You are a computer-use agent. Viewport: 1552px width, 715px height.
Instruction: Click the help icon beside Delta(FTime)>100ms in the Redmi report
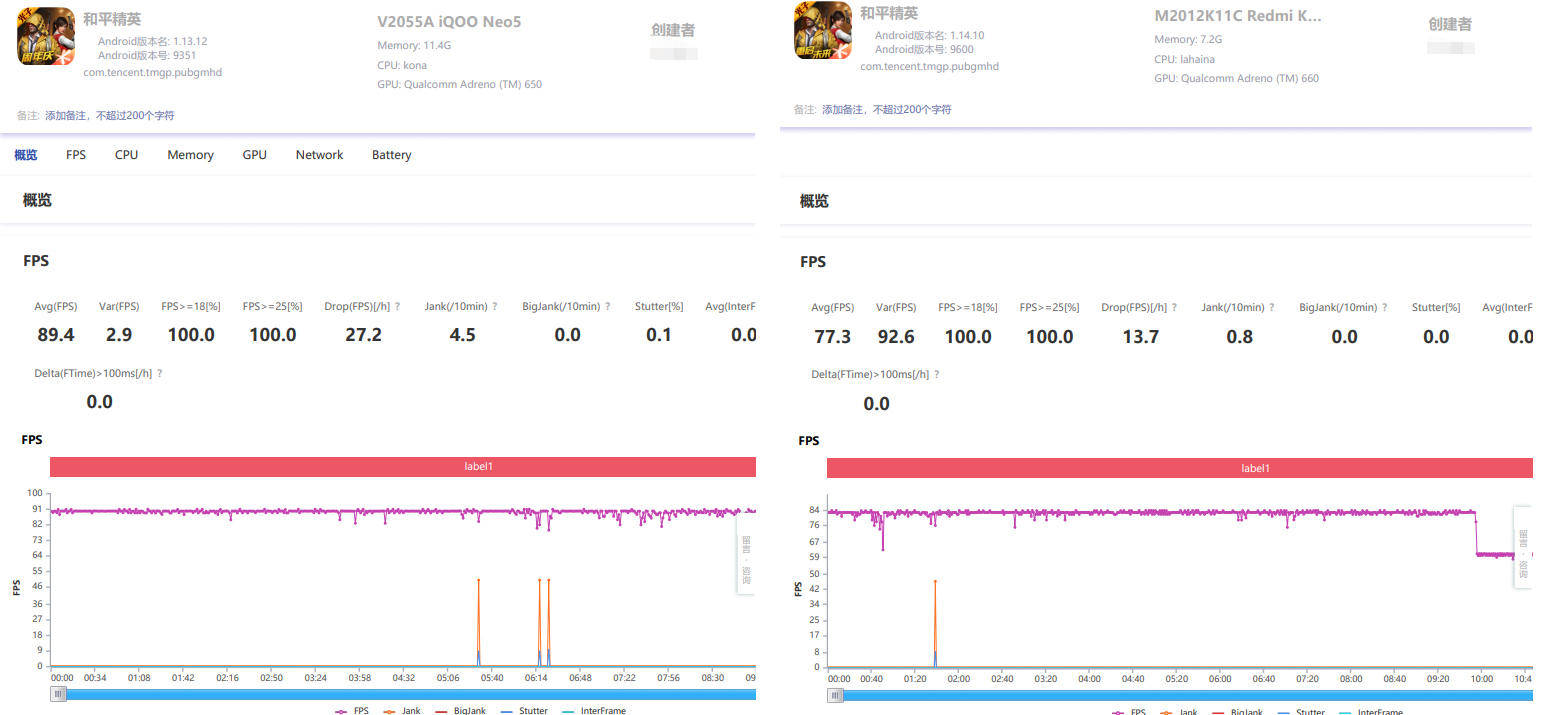tap(936, 375)
